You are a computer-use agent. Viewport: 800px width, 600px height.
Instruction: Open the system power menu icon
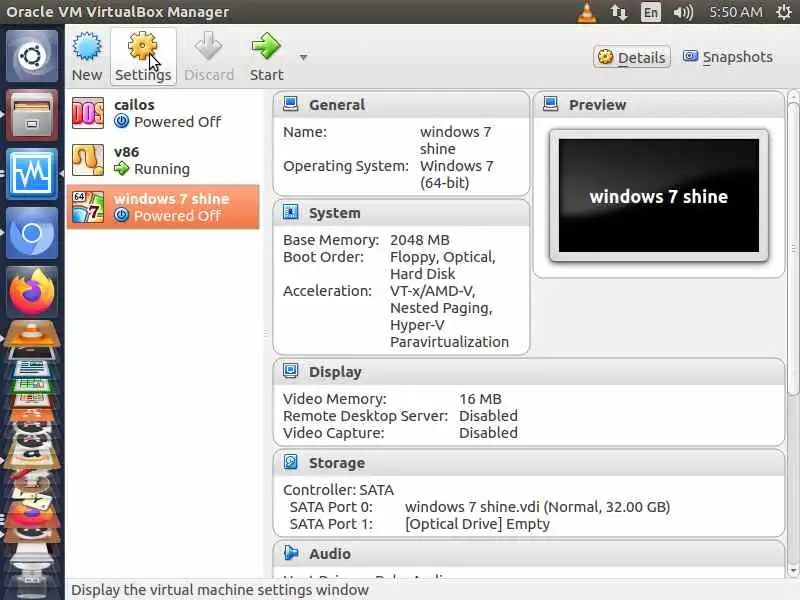coord(784,12)
